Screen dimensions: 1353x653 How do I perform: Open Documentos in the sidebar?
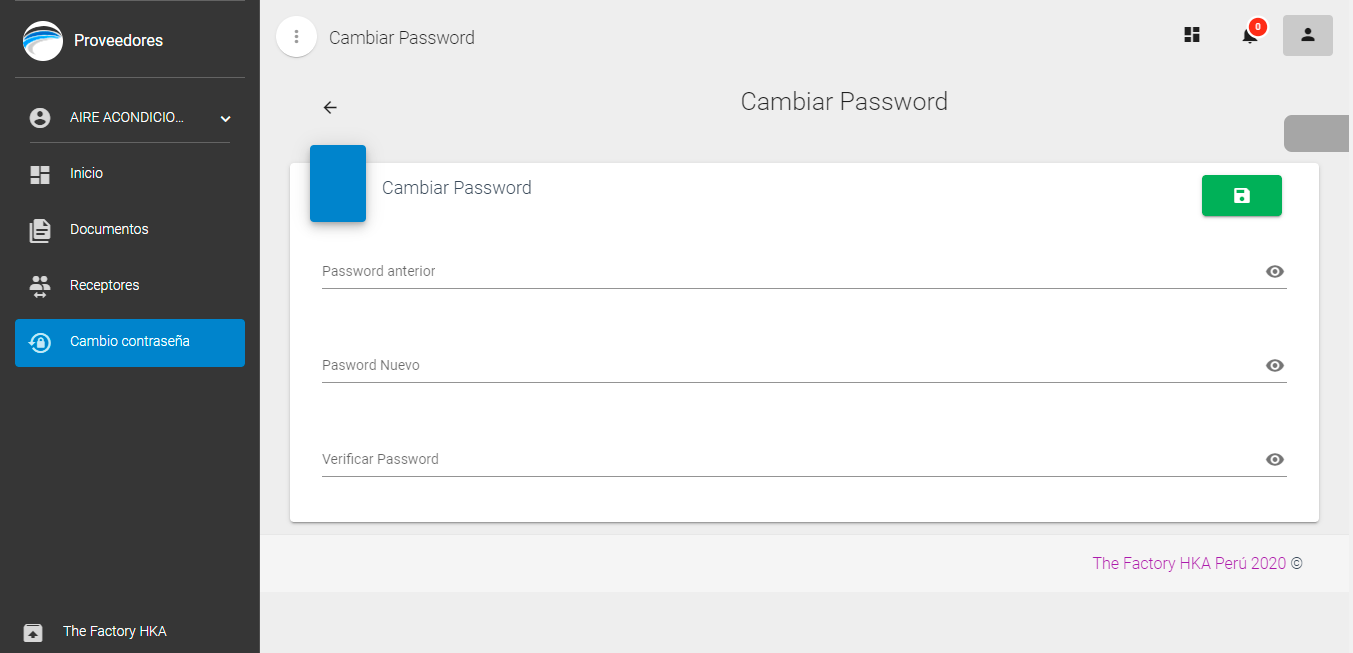point(130,230)
